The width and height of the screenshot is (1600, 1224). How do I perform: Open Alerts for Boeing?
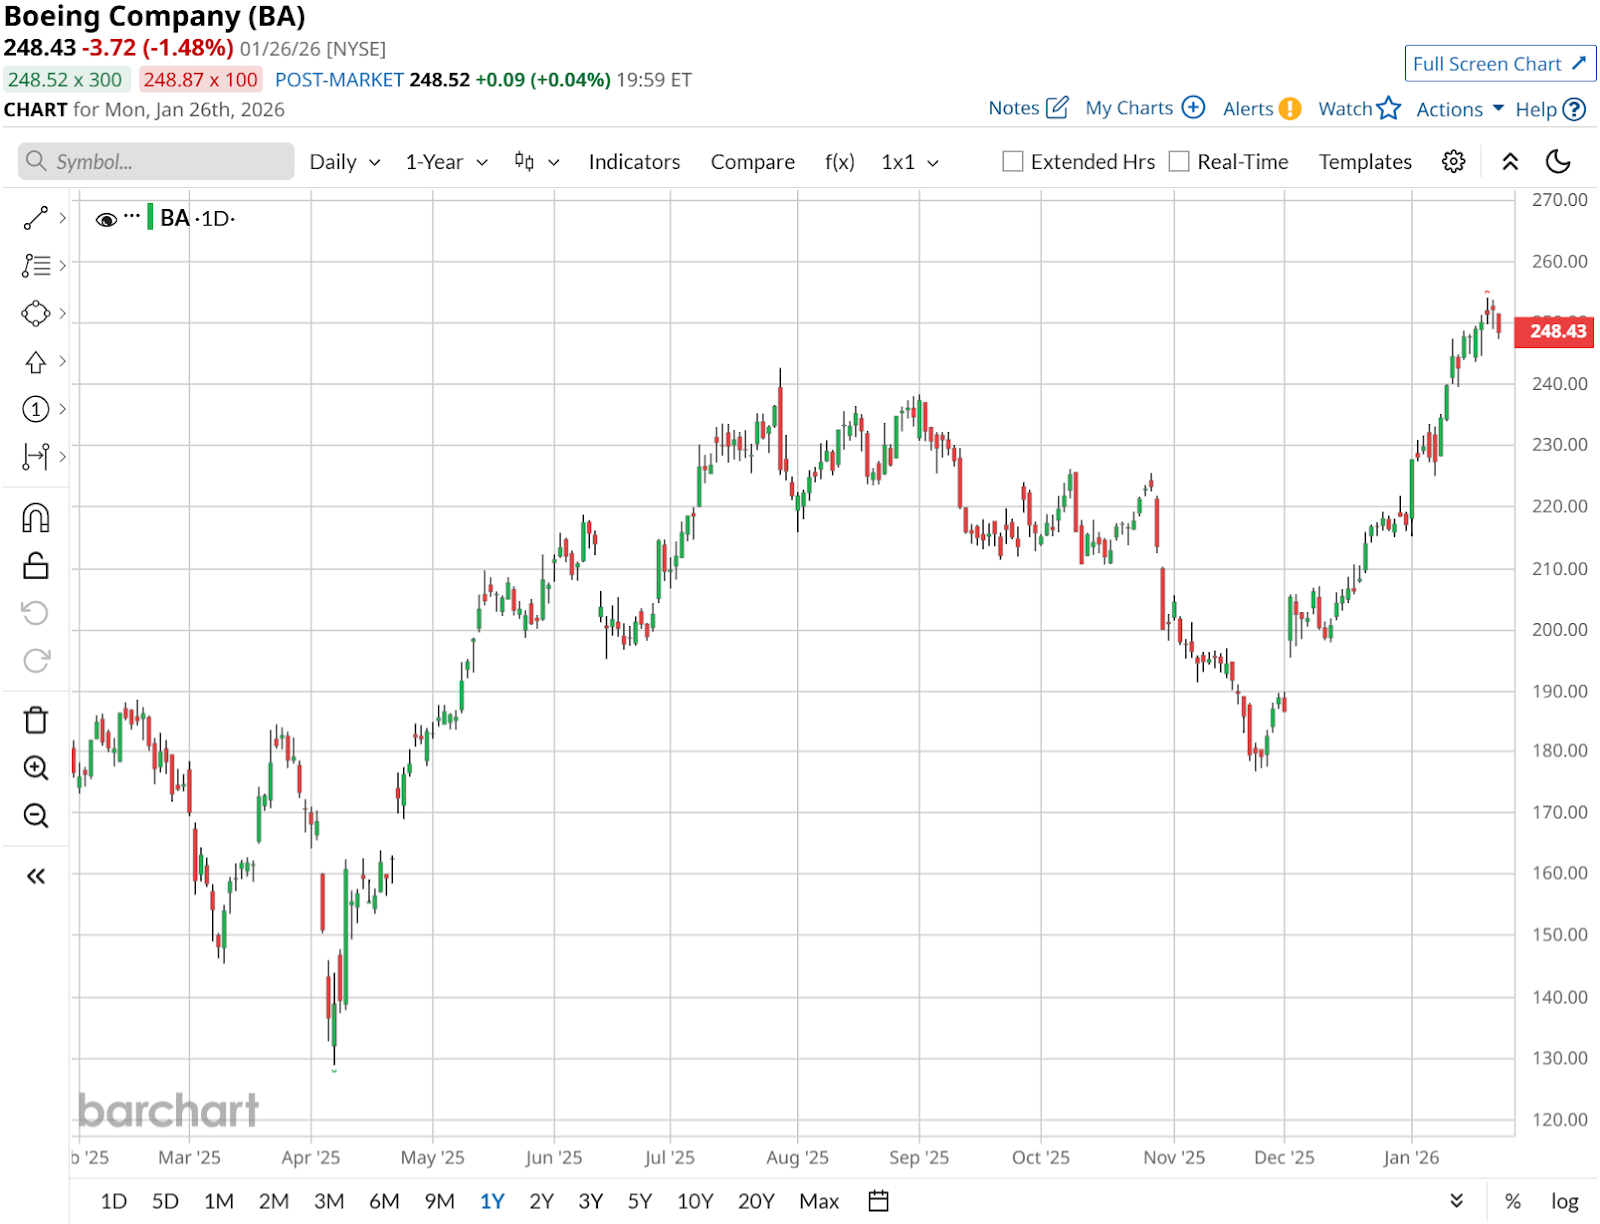[x=1262, y=109]
